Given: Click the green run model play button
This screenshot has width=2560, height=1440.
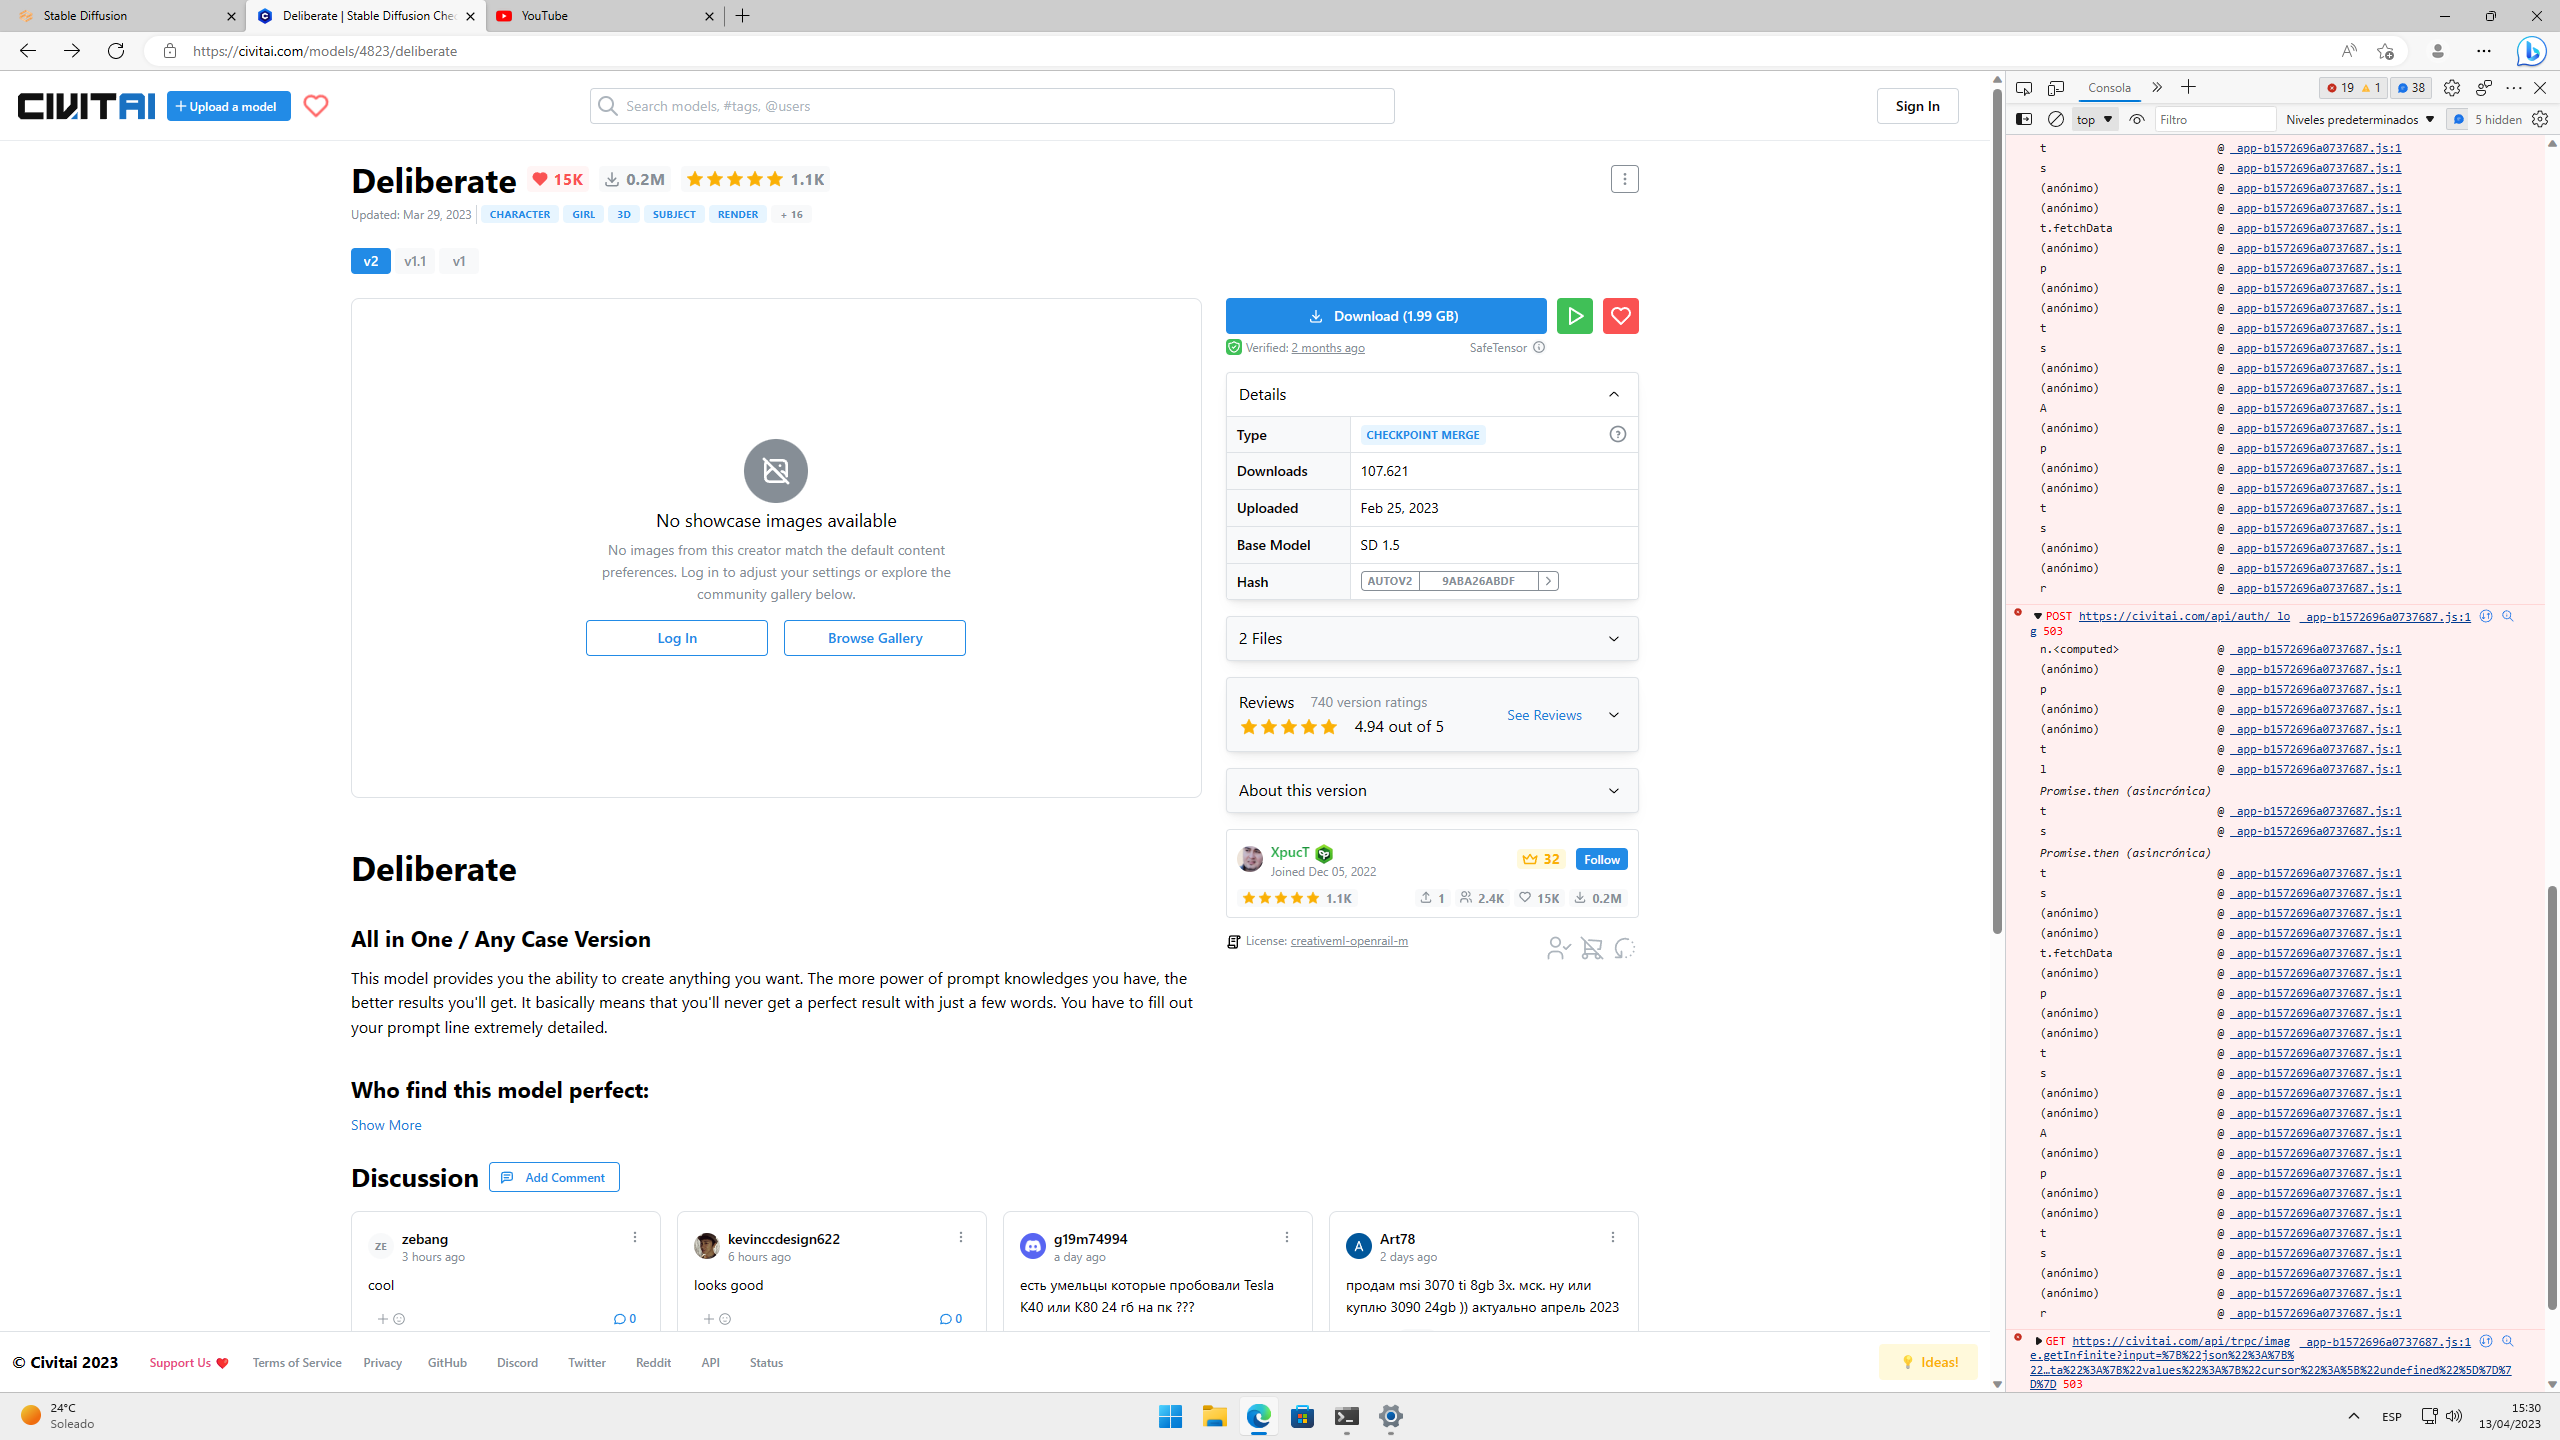Looking at the screenshot, I should 1574,316.
